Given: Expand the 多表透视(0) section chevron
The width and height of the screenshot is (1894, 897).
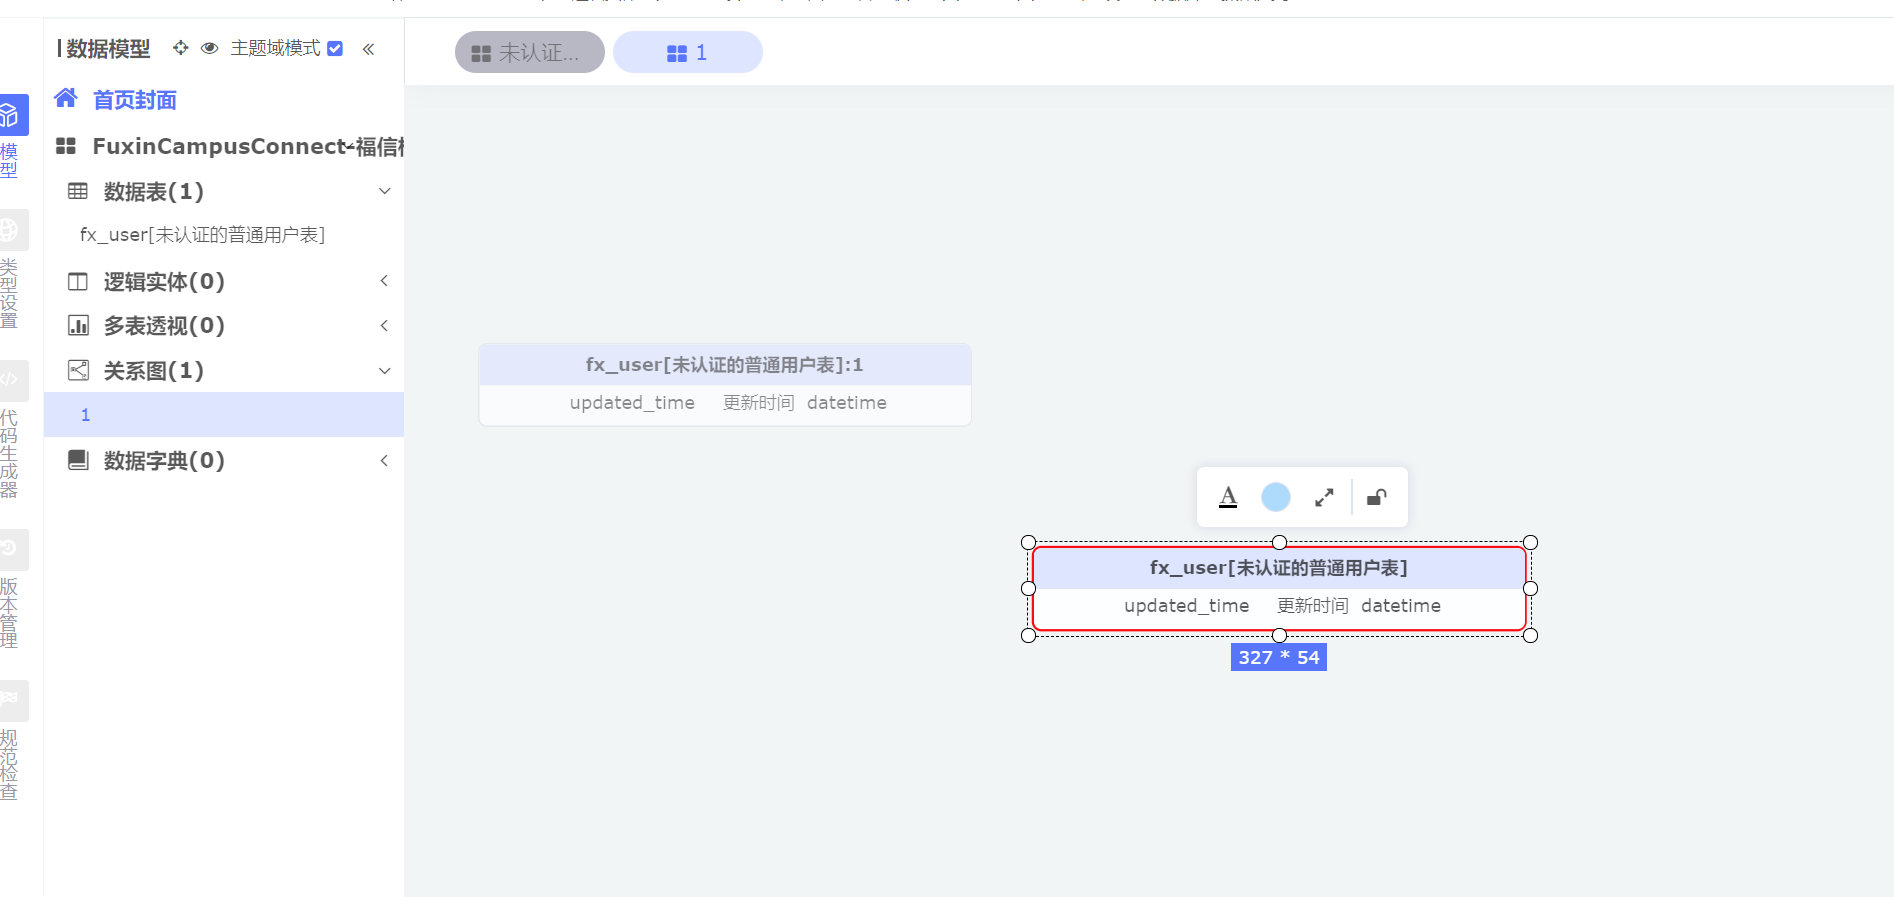Looking at the screenshot, I should click(x=384, y=326).
